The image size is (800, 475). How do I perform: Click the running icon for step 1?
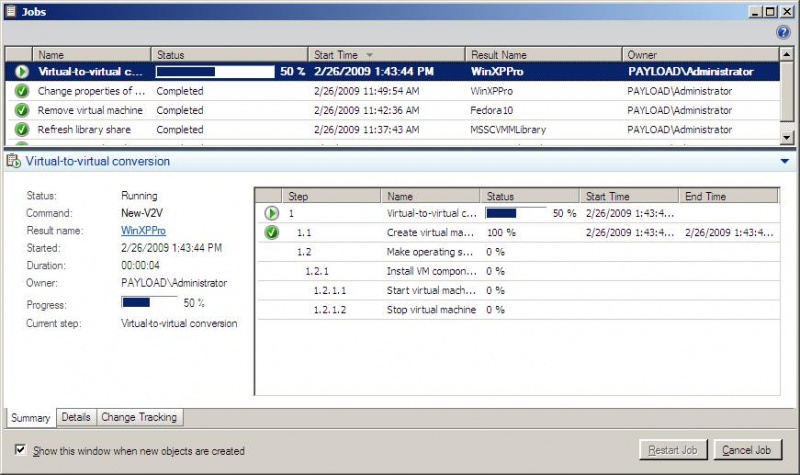point(272,213)
